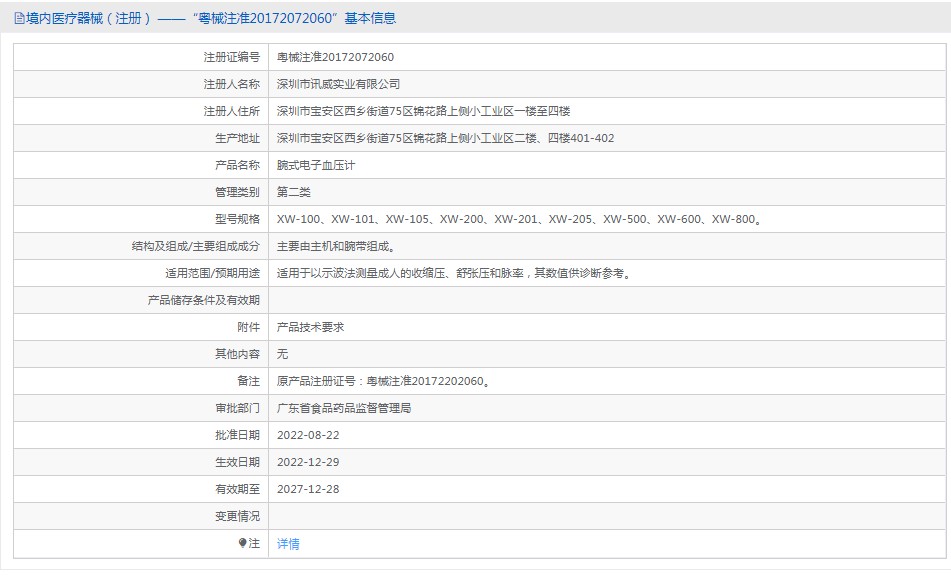The height and width of the screenshot is (585, 951).
Task: Select expiry date 2027-12-28
Action: (308, 489)
